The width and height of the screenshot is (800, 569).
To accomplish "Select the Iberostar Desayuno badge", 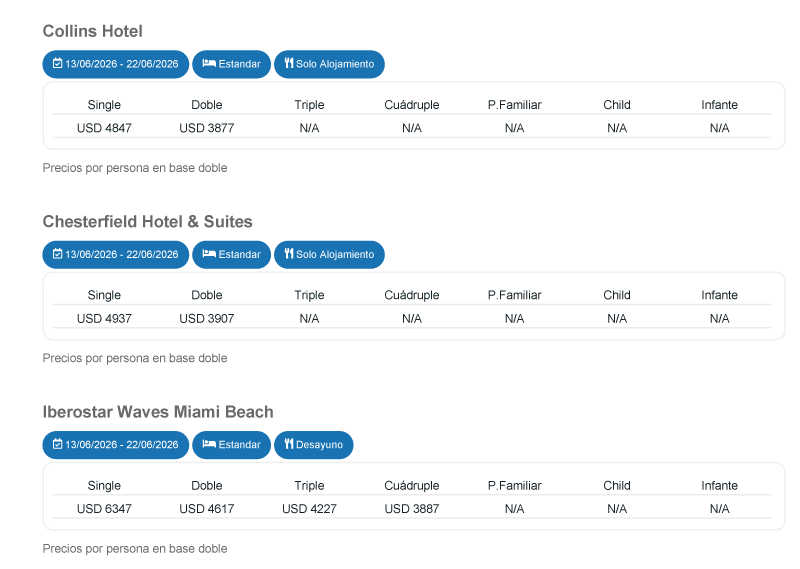I will pyautogui.click(x=314, y=445).
